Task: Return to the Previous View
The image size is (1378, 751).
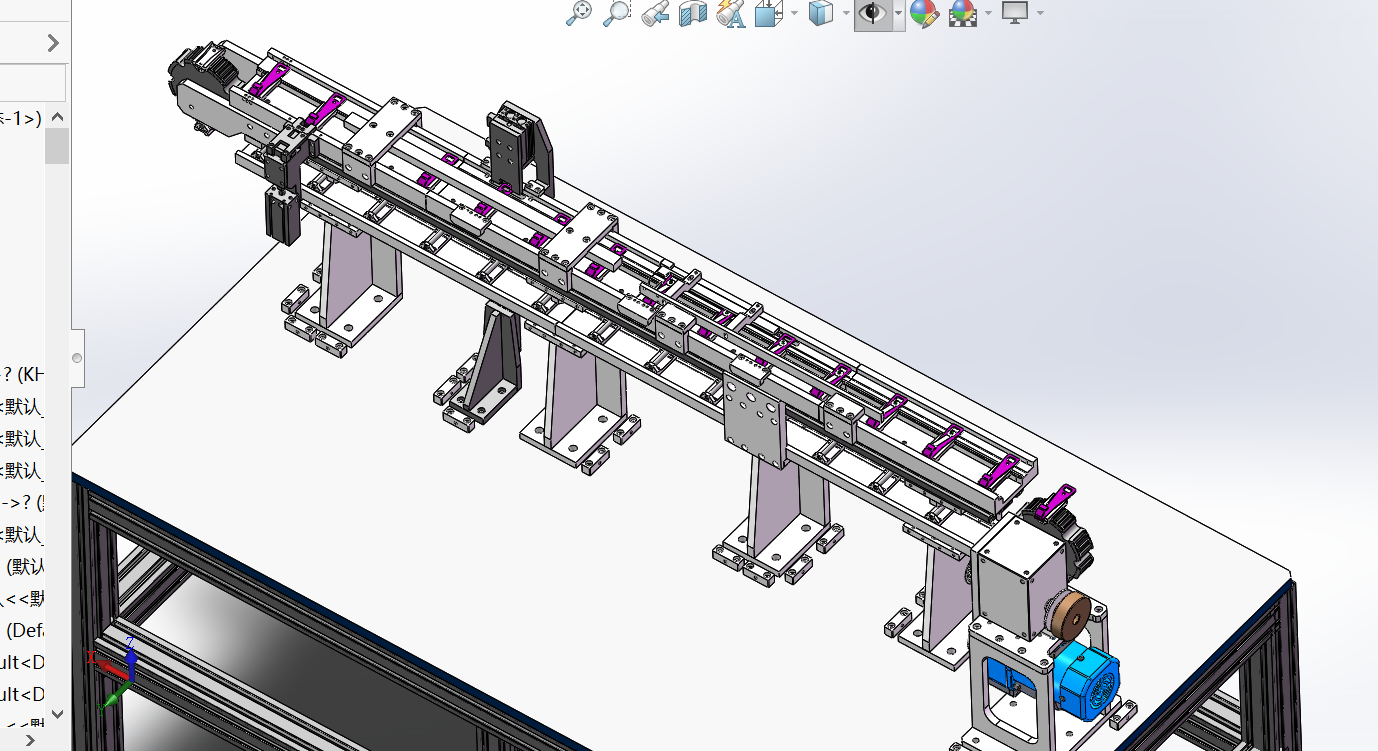Action: [x=654, y=14]
